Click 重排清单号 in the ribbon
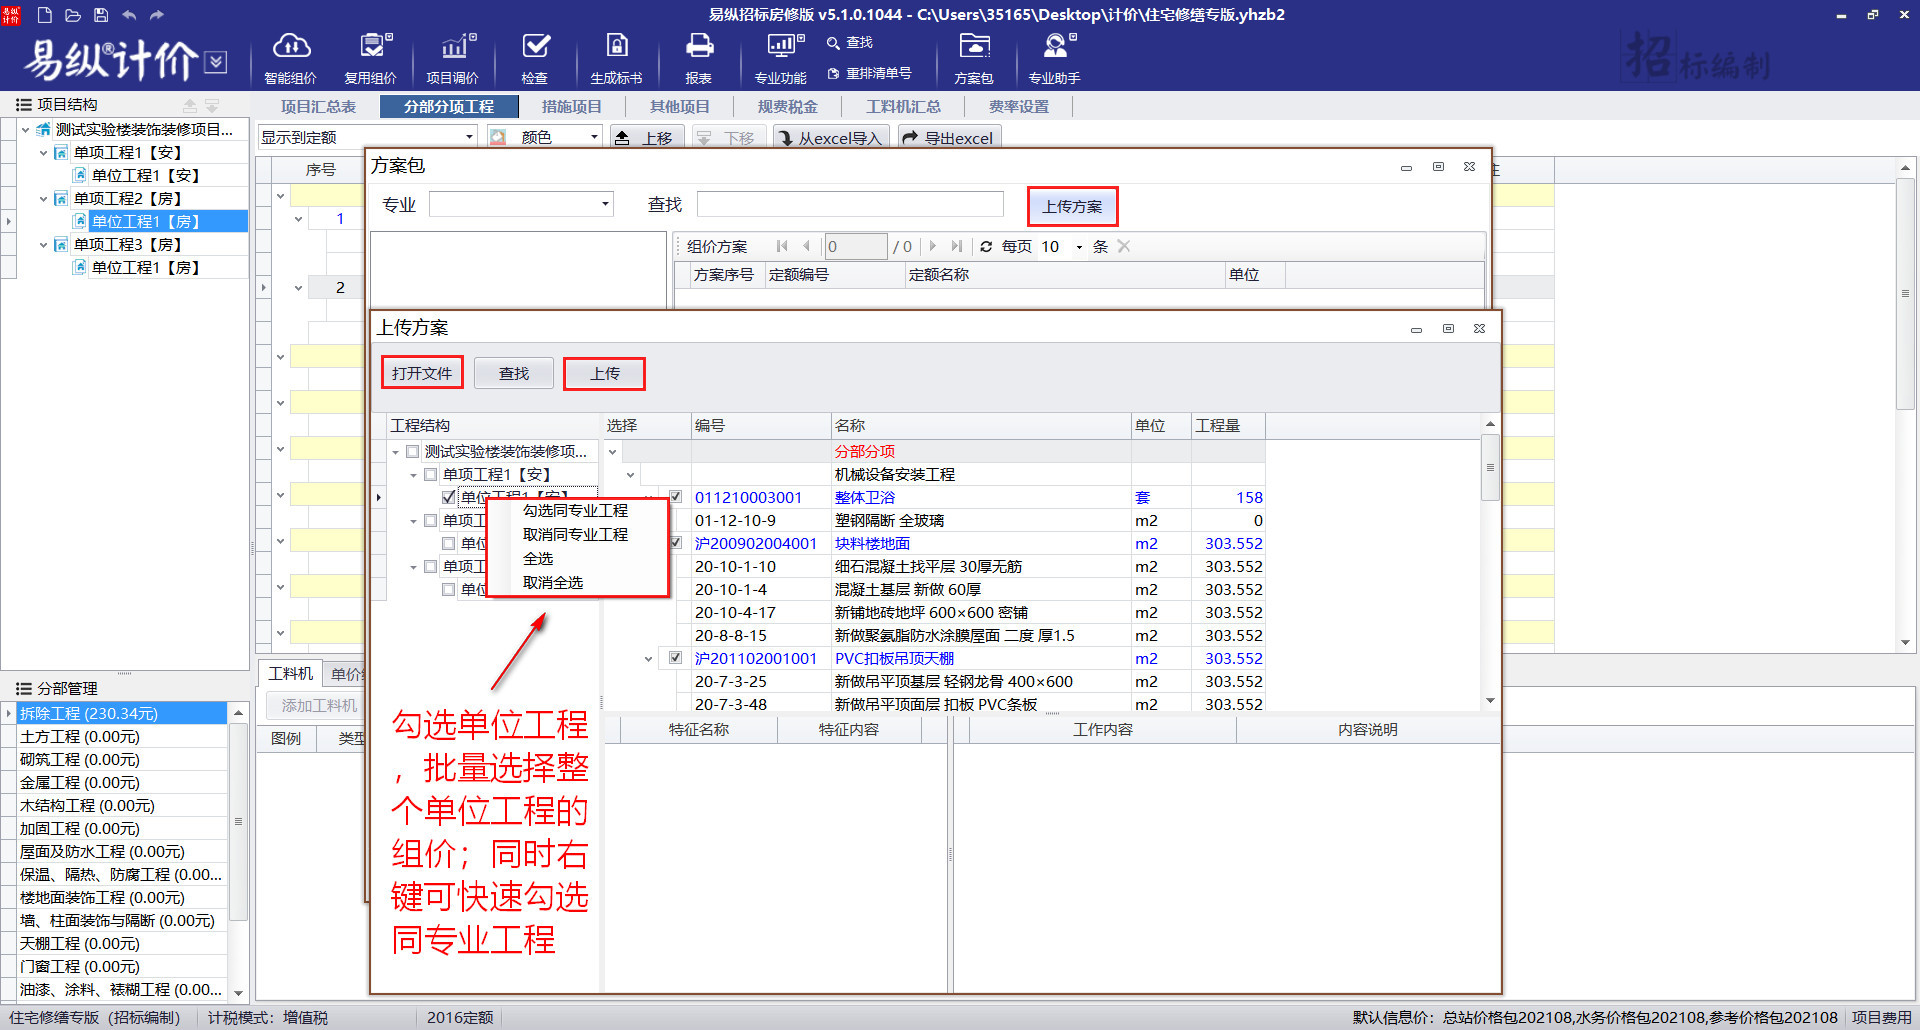Screen dimensions: 1920x1030 coord(870,74)
